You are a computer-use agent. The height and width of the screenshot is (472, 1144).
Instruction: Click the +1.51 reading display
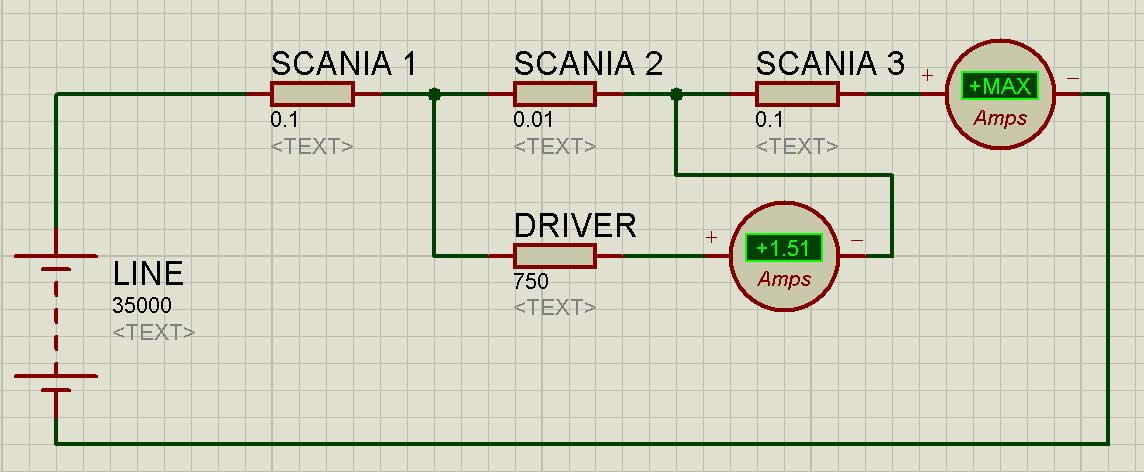[x=784, y=249]
